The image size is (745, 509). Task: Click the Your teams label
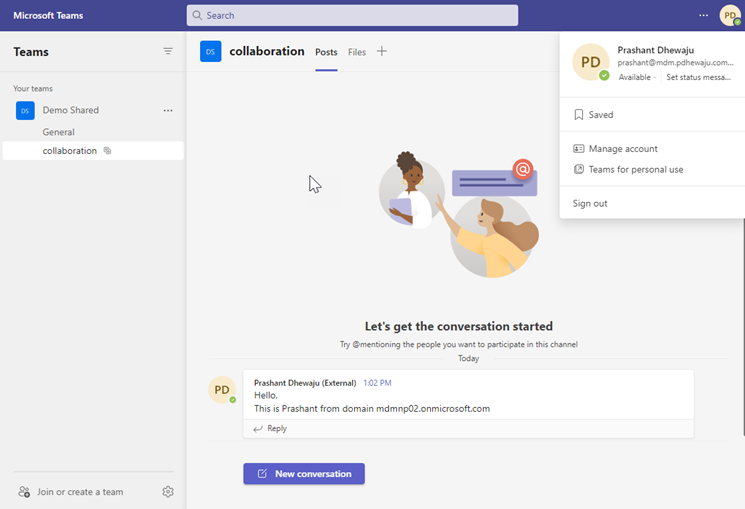pos(33,88)
